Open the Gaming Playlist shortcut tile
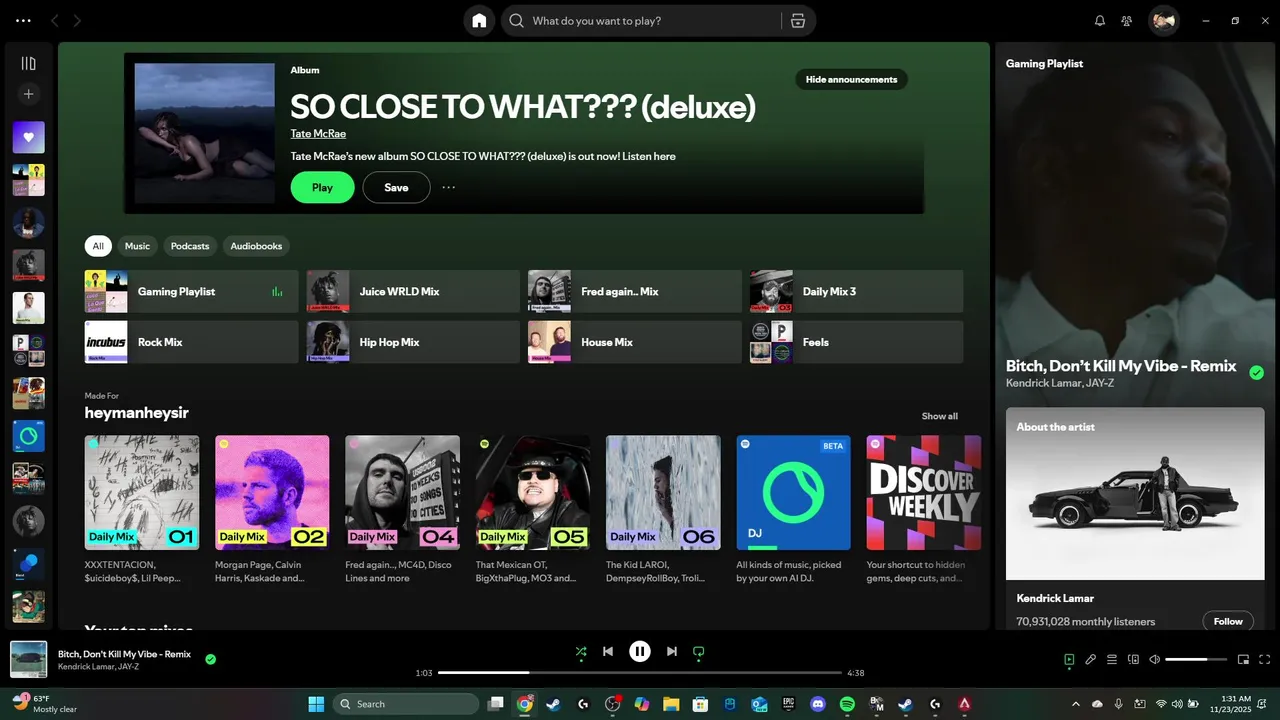This screenshot has width=1280, height=720. point(191,291)
